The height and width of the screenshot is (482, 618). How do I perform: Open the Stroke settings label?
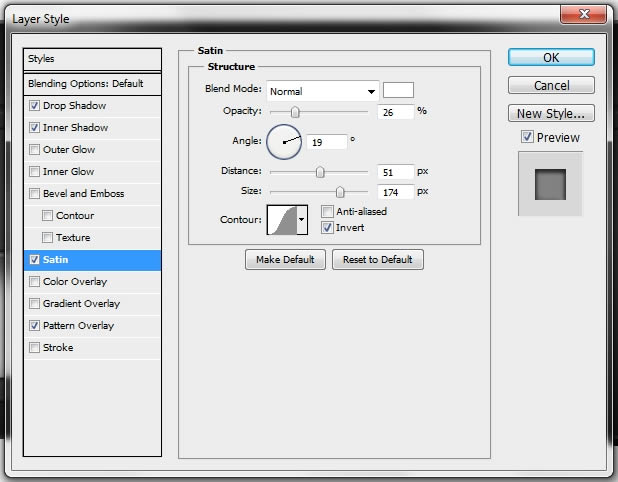pyautogui.click(x=58, y=348)
